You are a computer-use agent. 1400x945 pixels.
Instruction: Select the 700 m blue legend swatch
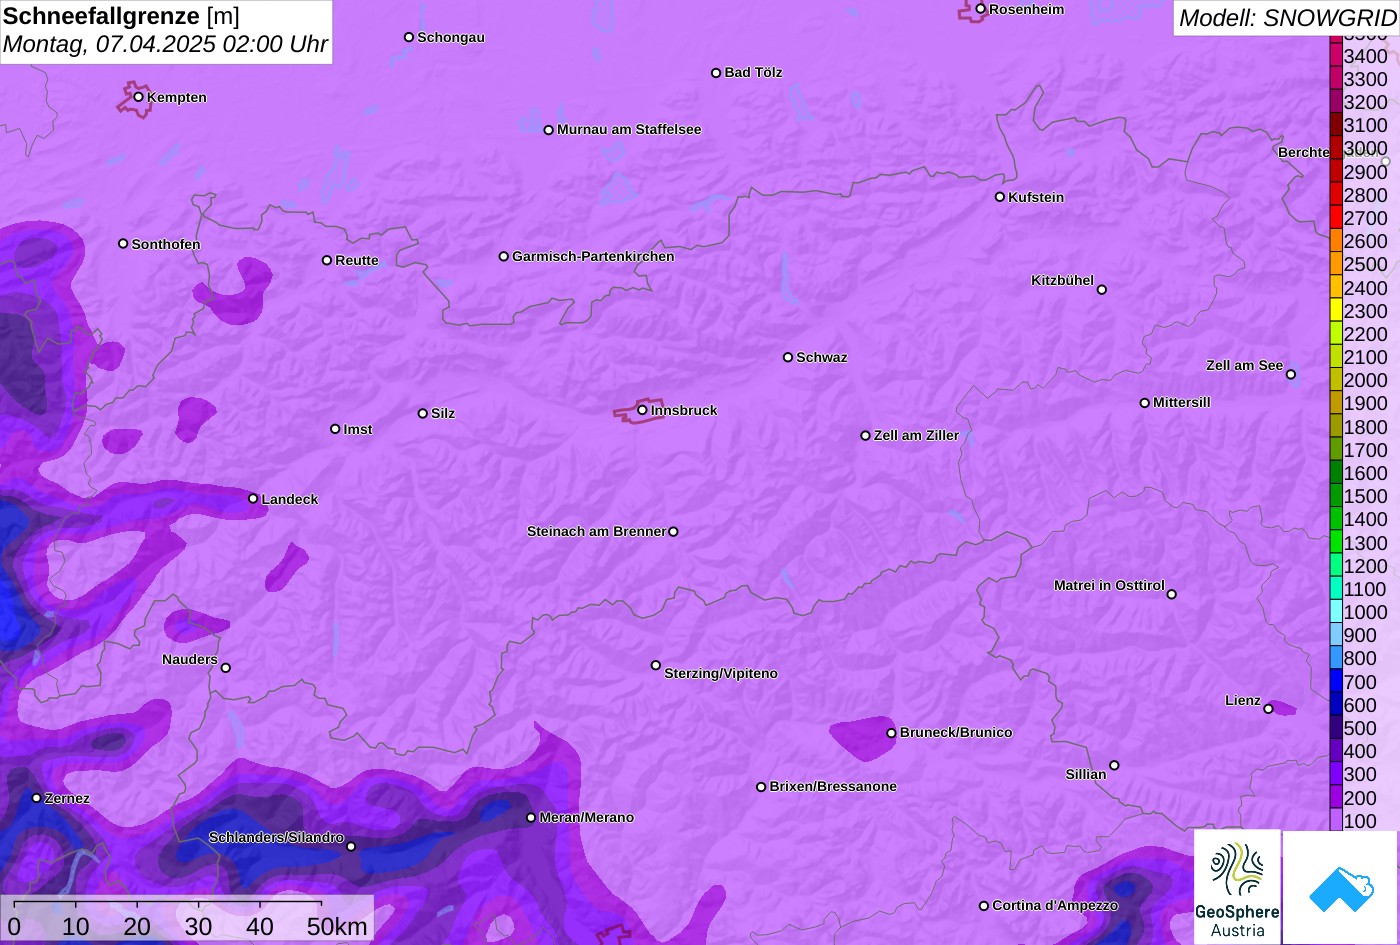click(x=1336, y=682)
